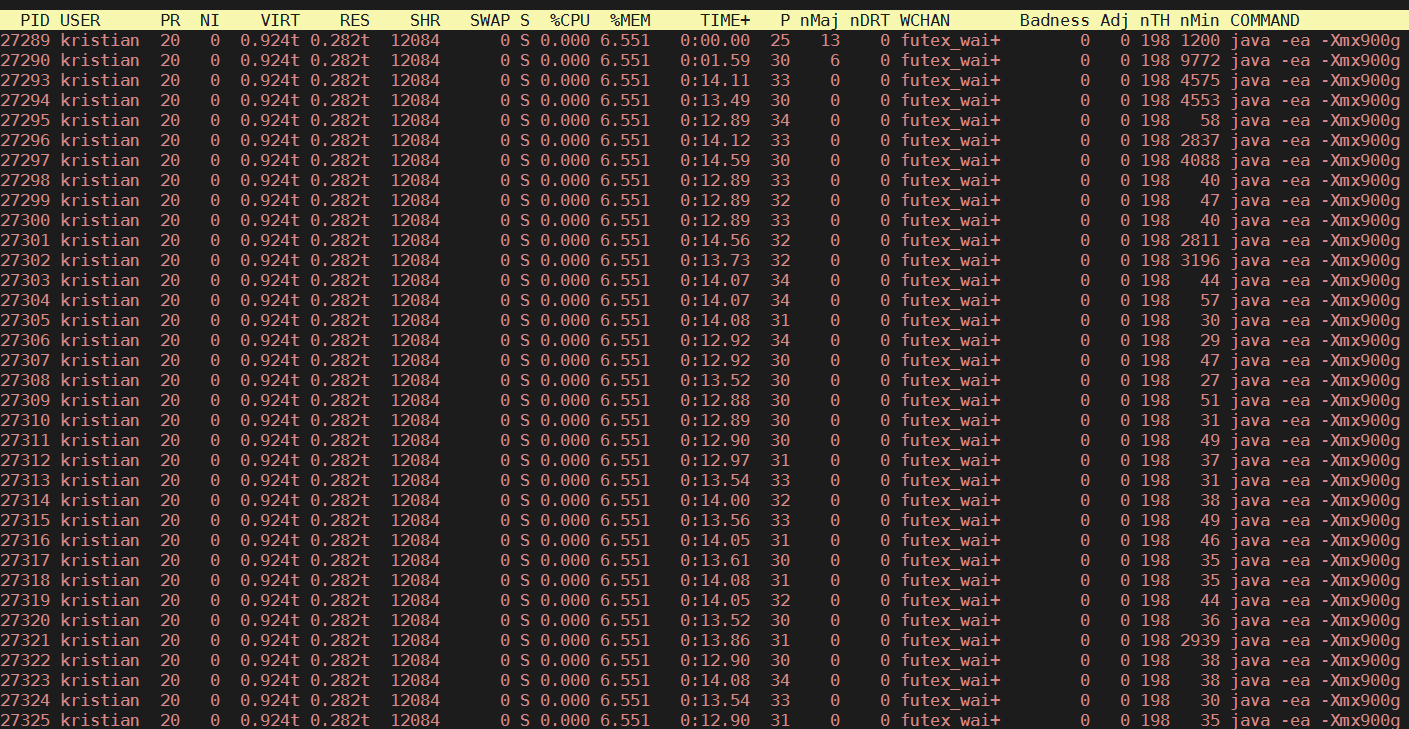The height and width of the screenshot is (729, 1409).
Task: Click the nMin value 9772
Action: click(1200, 60)
